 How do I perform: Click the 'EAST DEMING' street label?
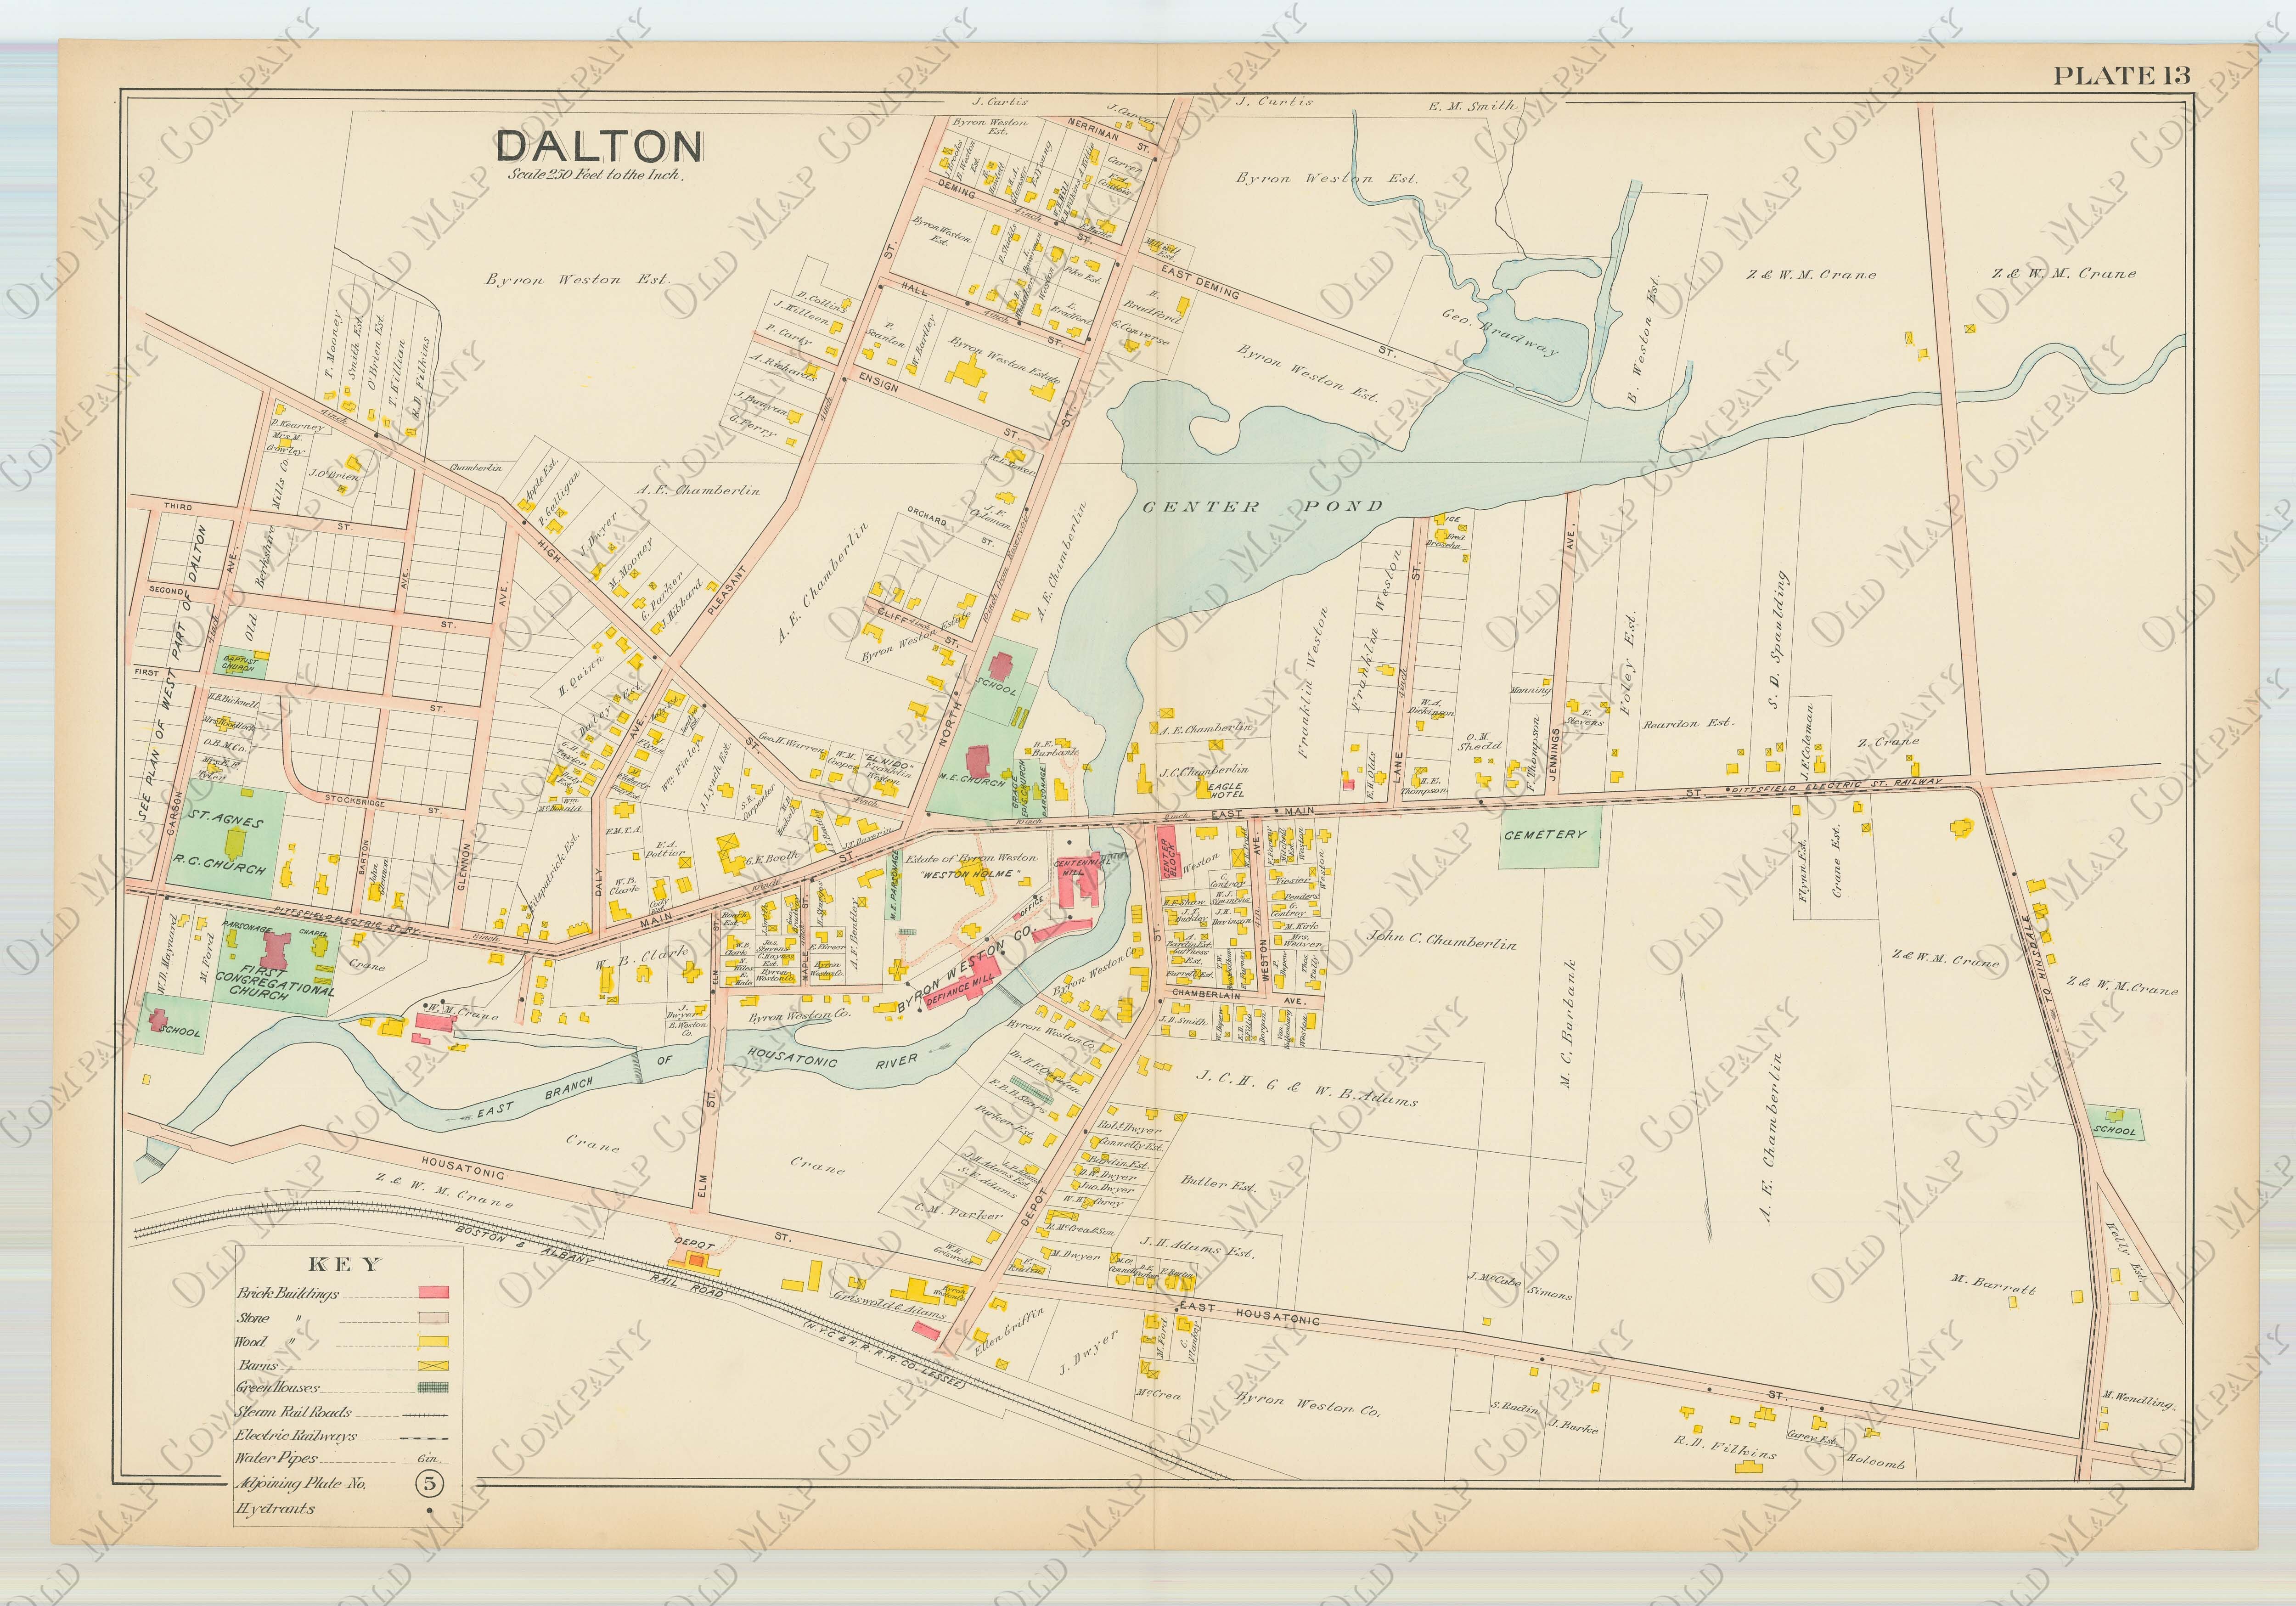(x=1201, y=282)
